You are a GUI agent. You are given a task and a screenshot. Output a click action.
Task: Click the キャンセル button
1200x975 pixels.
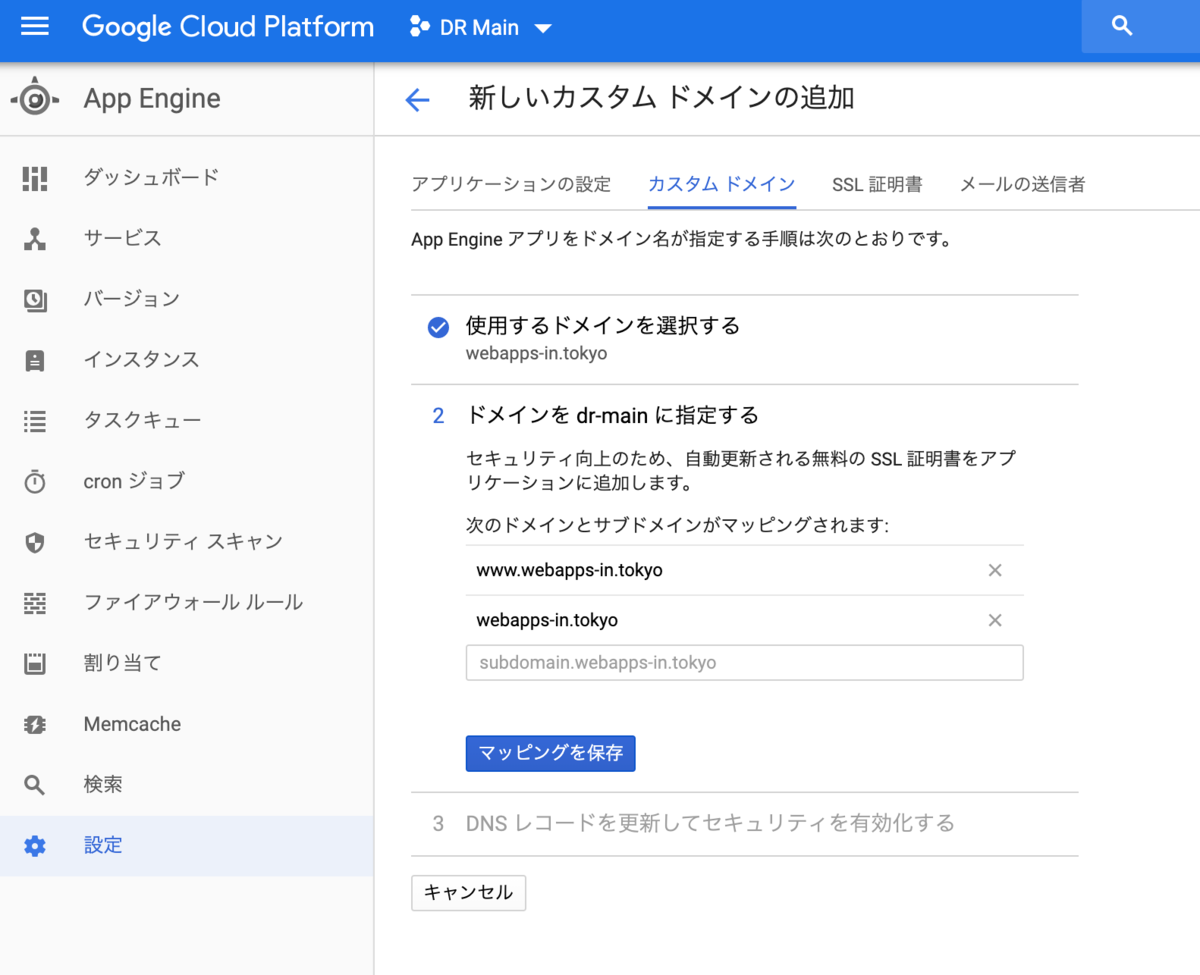coord(468,893)
